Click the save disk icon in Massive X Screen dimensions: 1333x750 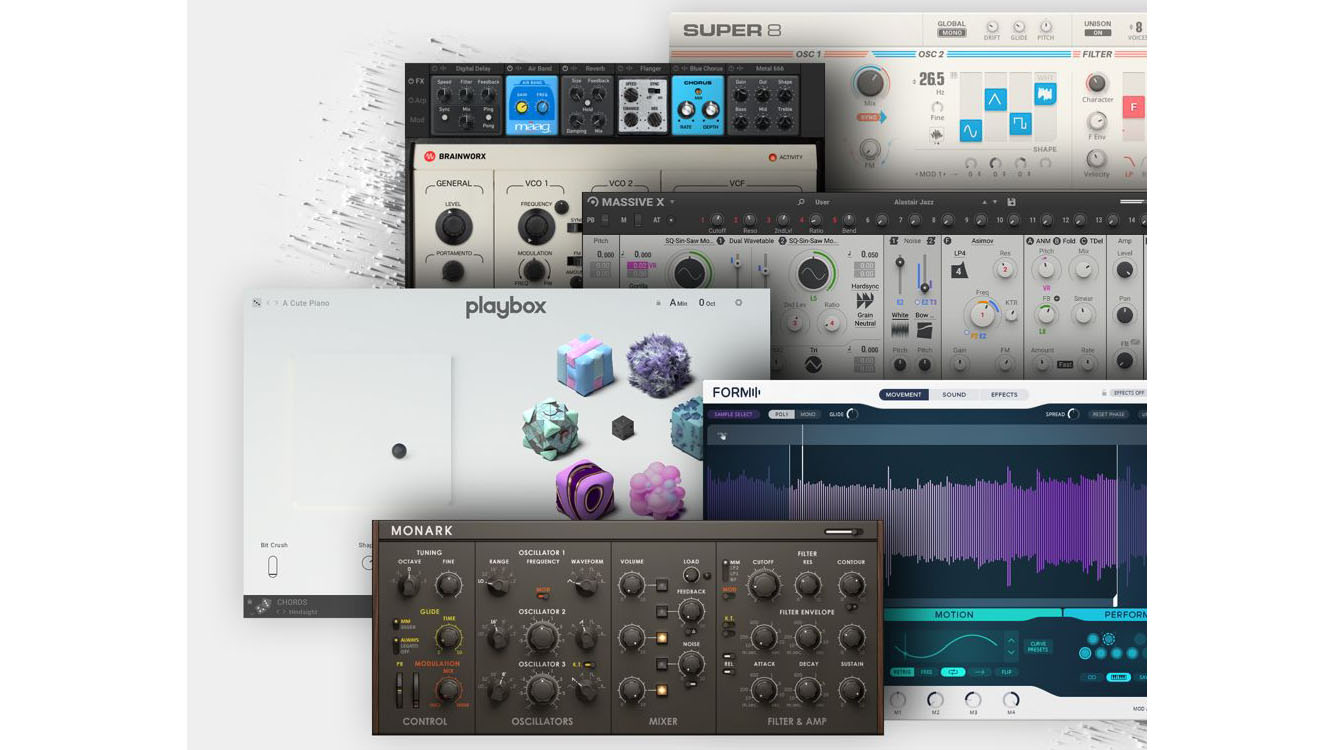pos(1012,202)
